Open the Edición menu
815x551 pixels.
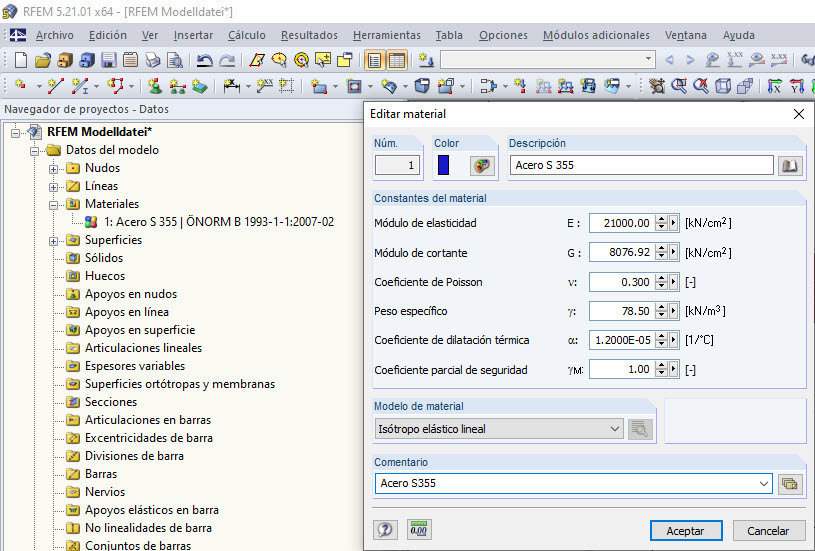(x=108, y=35)
